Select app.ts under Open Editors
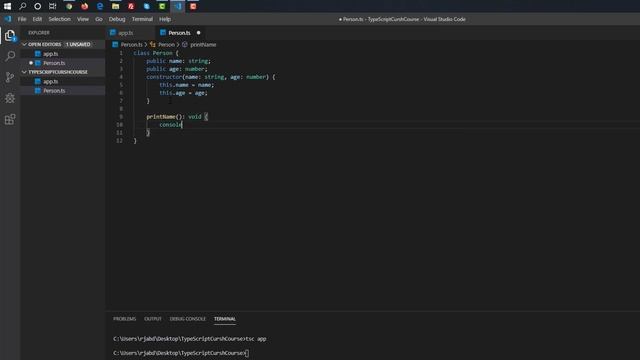Viewport: 640px width, 360px height. point(63,54)
